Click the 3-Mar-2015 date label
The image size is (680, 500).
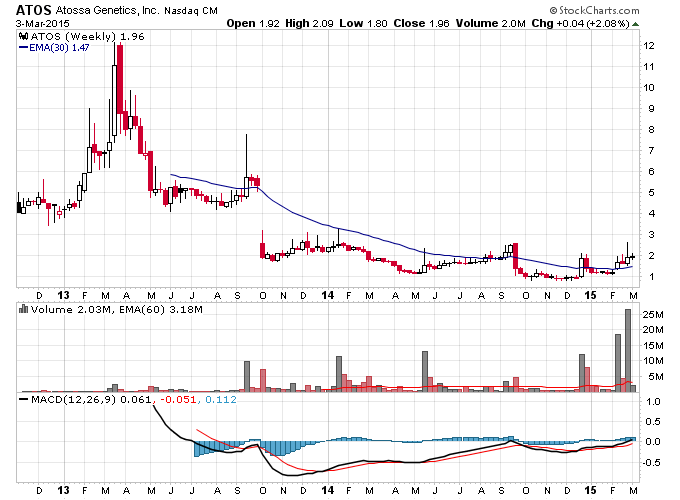click(x=42, y=23)
